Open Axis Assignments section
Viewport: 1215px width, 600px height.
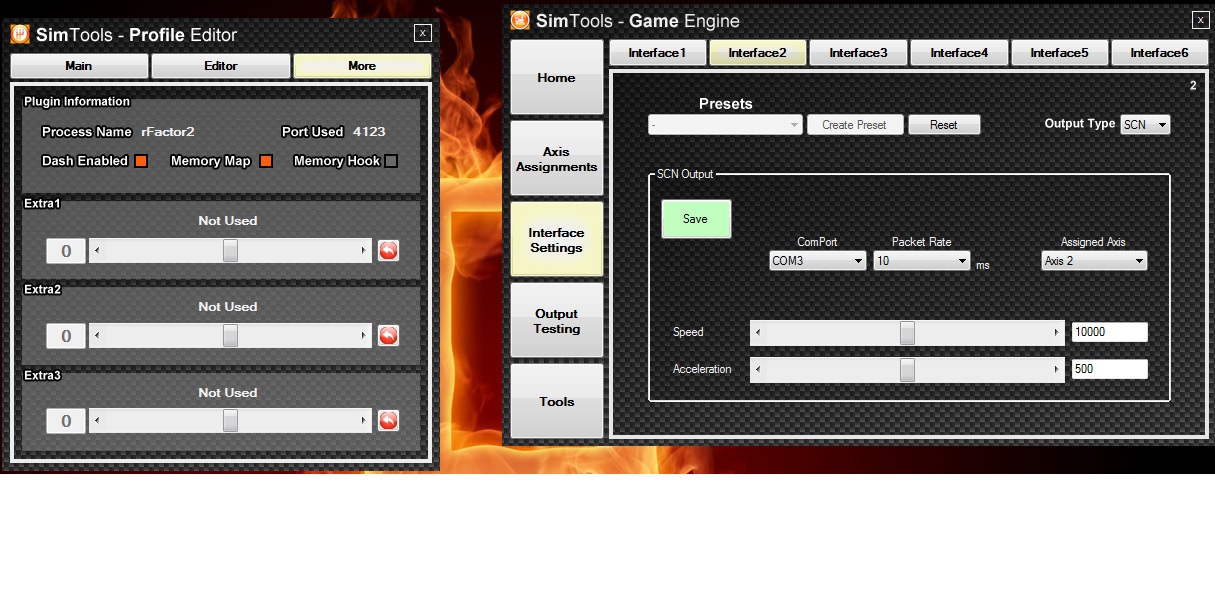click(557, 158)
